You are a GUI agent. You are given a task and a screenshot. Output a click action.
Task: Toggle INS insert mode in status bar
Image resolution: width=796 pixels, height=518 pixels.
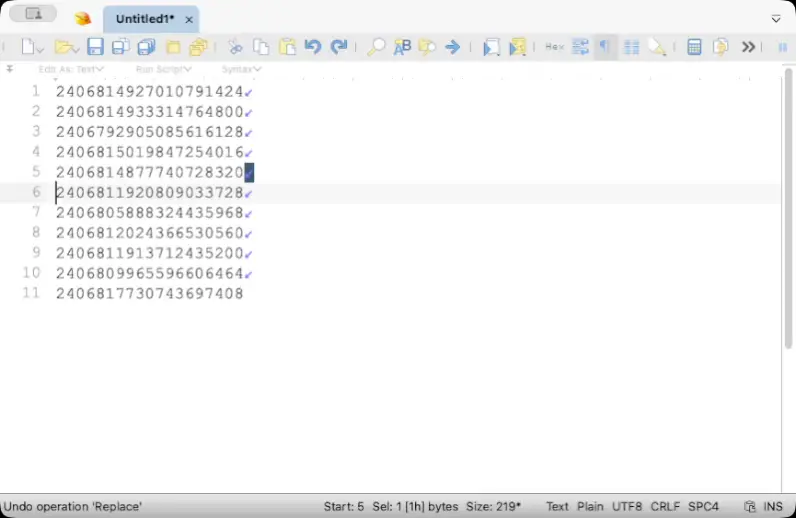[x=773, y=507]
